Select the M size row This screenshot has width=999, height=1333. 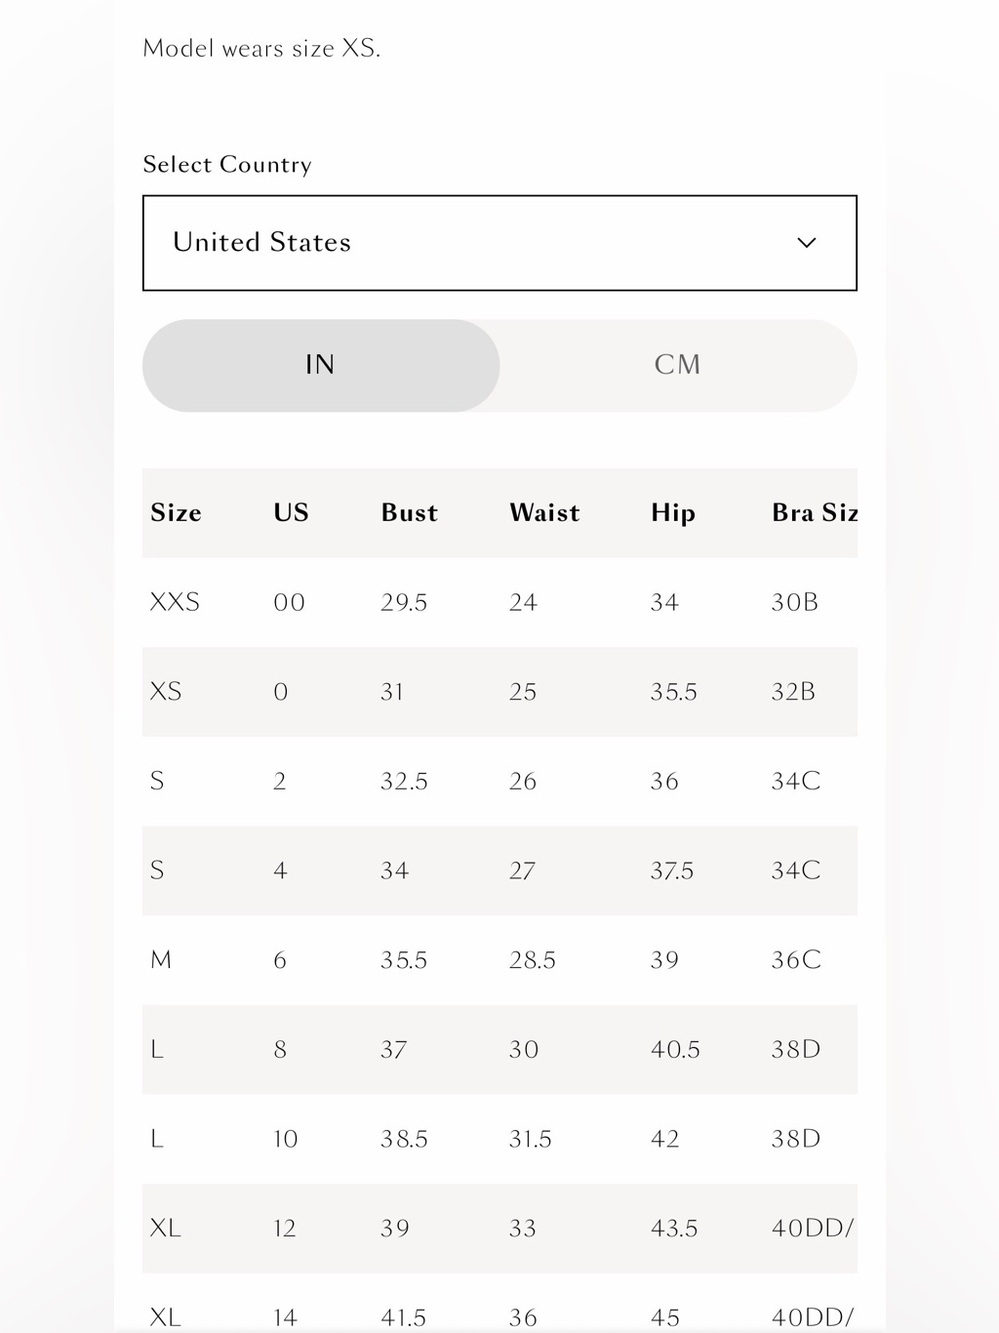coord(499,960)
